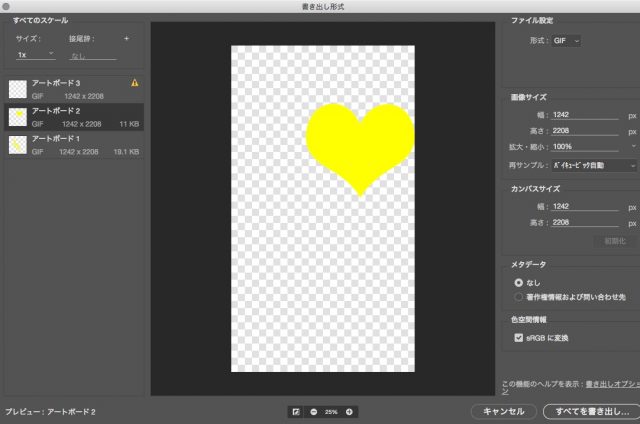The image size is (640, 424).
Task: Toggle the sRGB に変換 checkbox
Action: 518,339
